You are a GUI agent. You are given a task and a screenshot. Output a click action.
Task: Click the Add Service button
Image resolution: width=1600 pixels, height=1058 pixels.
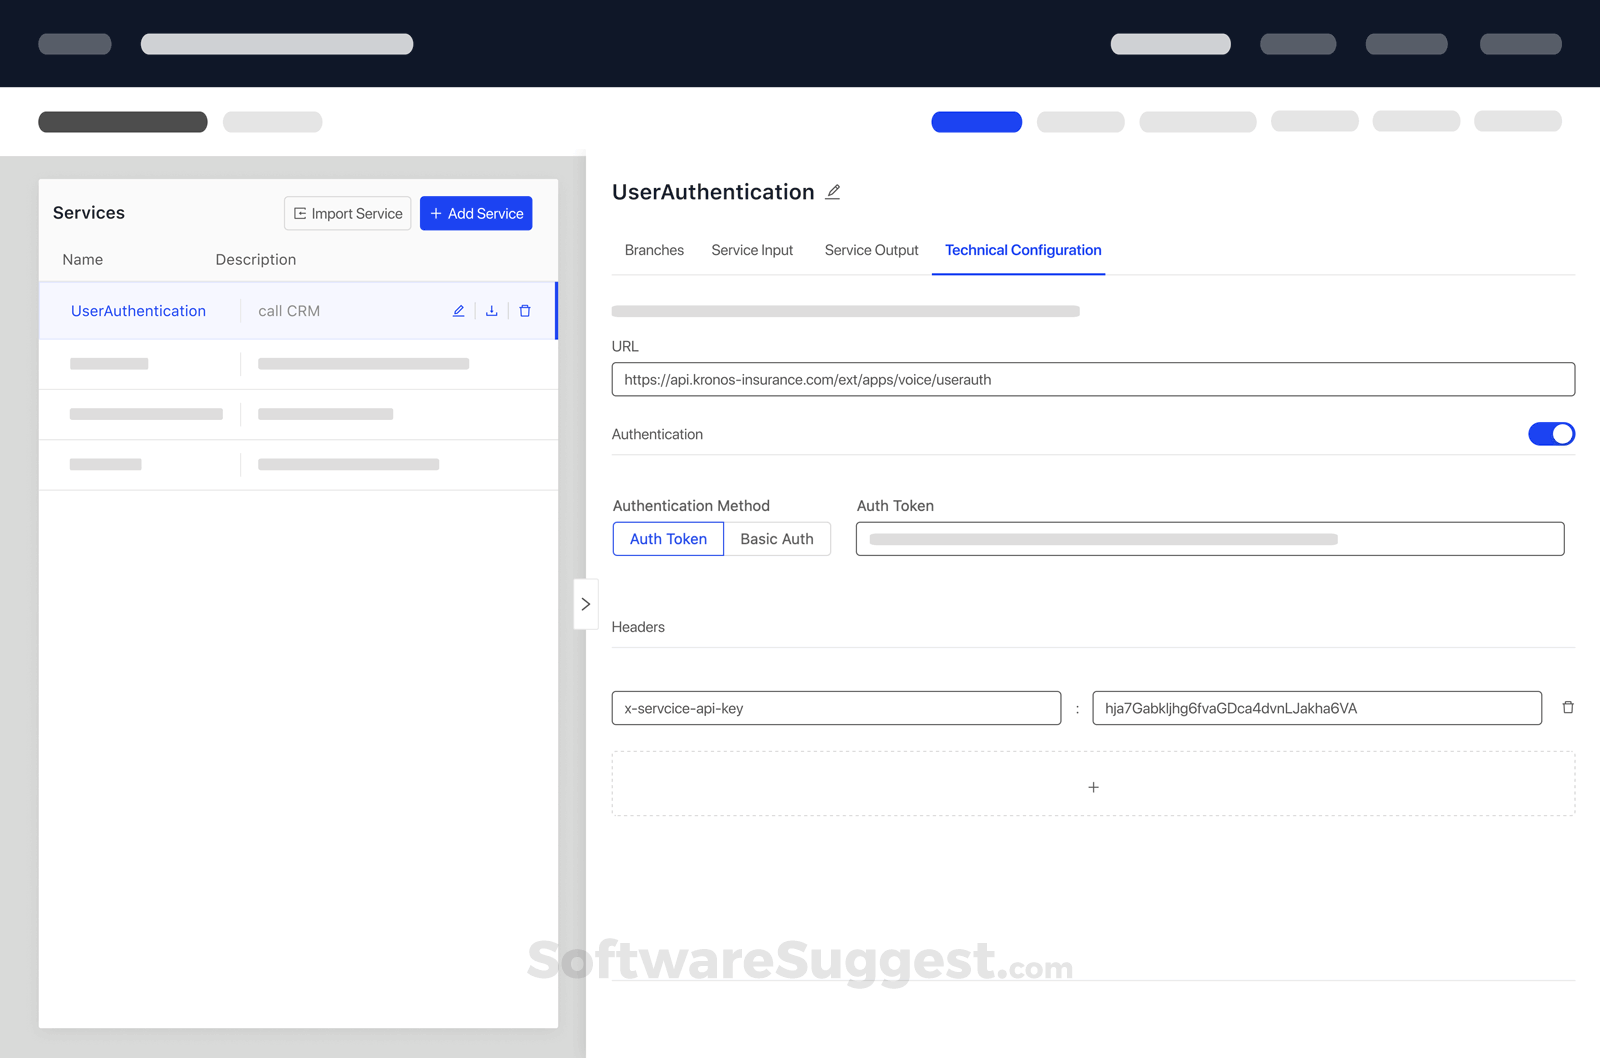(476, 212)
